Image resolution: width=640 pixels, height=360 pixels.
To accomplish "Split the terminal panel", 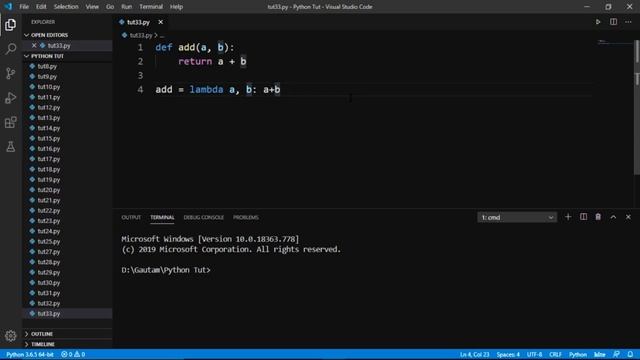I will [x=584, y=217].
